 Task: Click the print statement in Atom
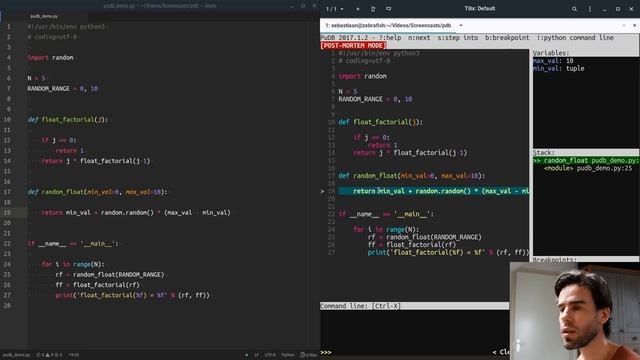[x=132, y=295]
